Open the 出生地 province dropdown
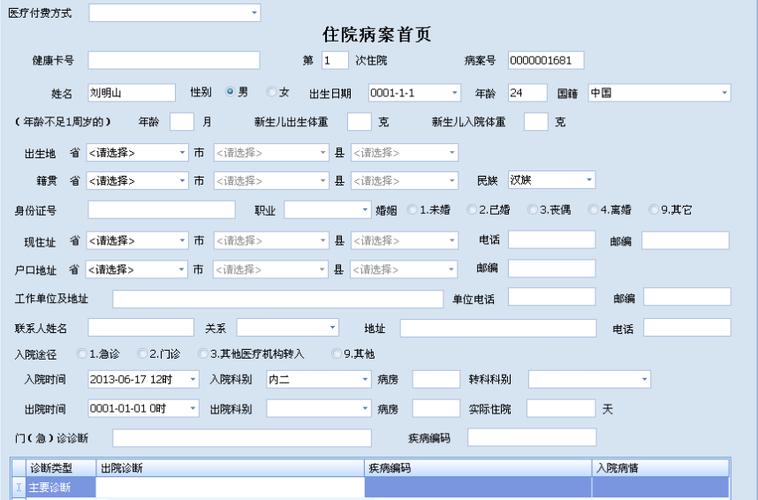 [182, 153]
